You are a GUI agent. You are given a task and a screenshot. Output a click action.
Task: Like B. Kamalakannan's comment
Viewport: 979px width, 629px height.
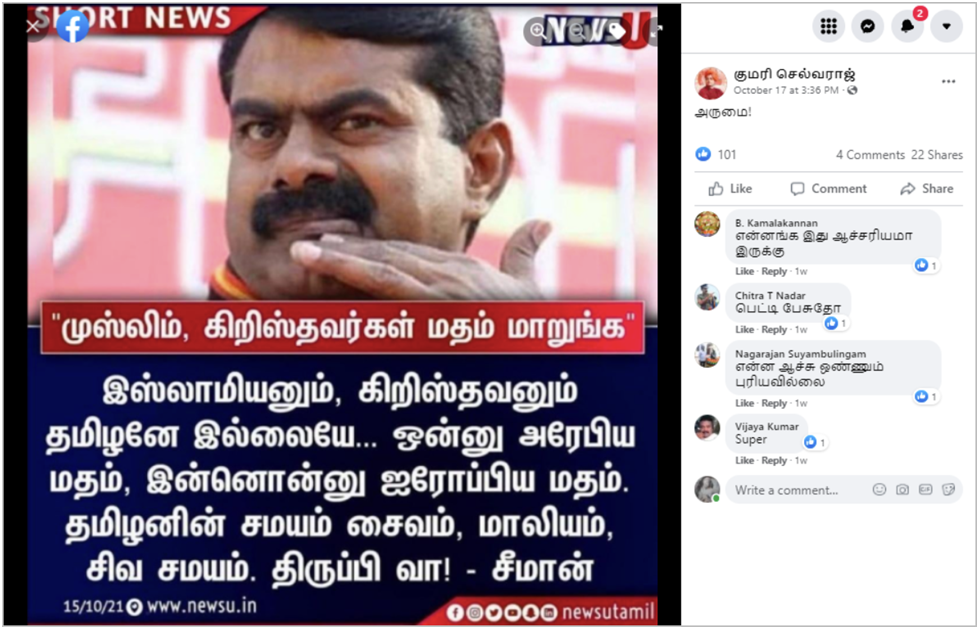(x=744, y=271)
